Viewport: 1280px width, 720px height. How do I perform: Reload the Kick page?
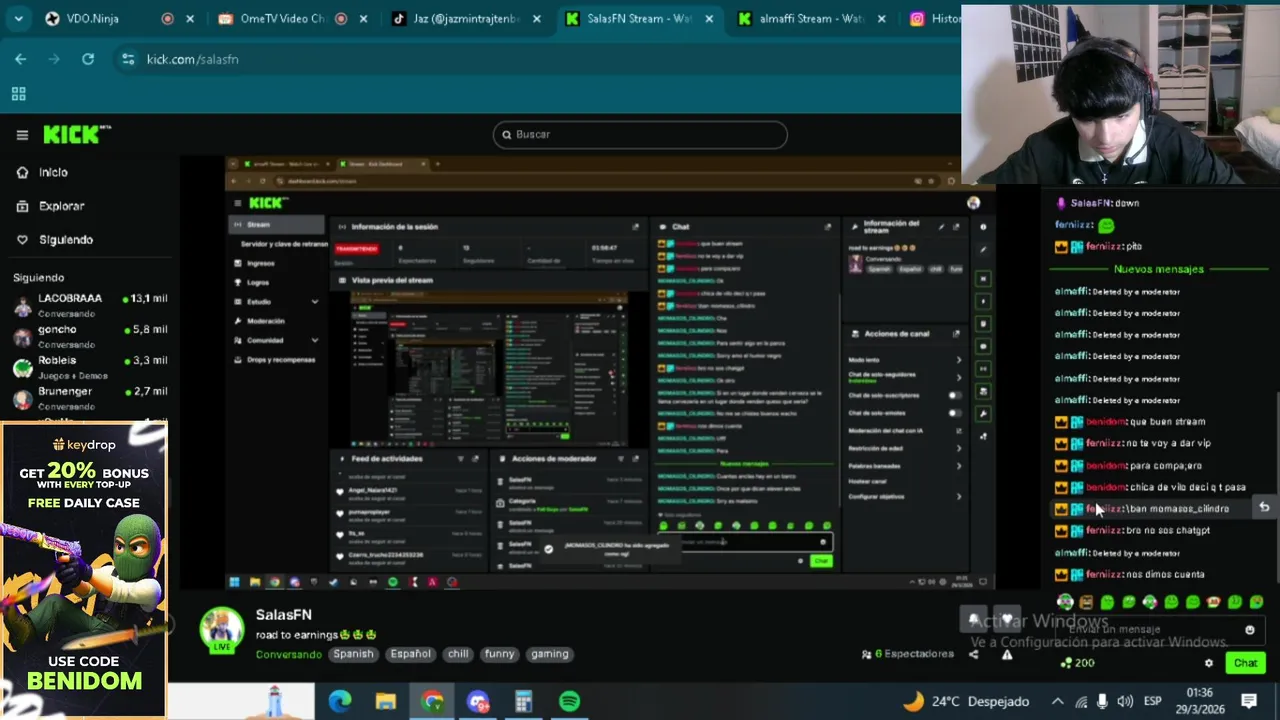pos(88,59)
